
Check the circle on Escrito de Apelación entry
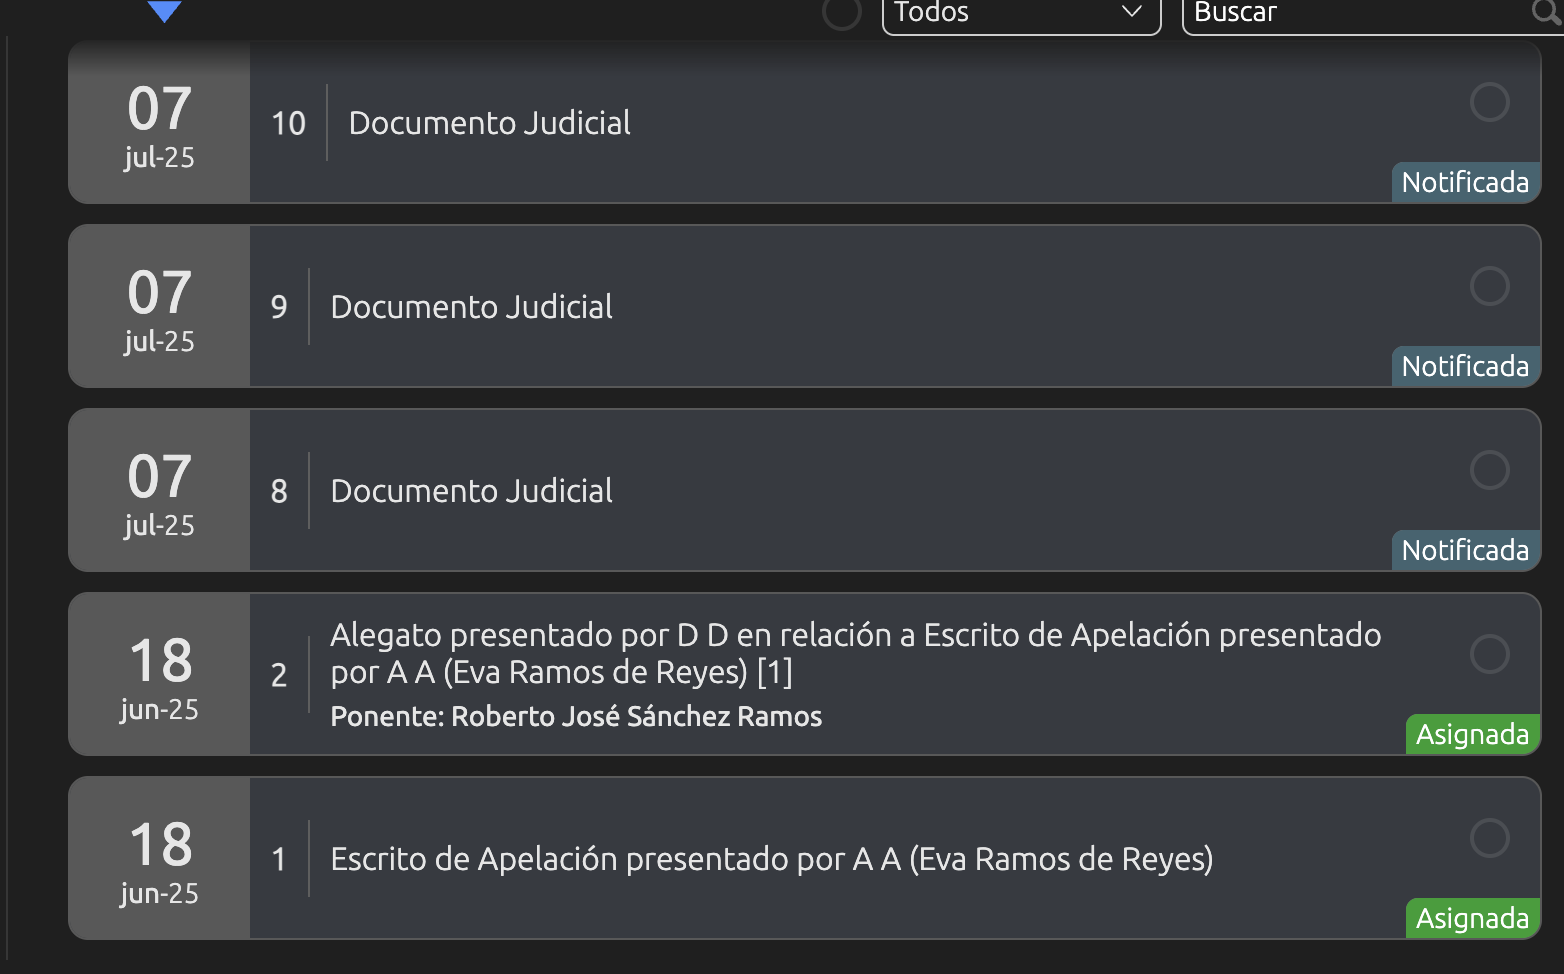pyautogui.click(x=1489, y=838)
